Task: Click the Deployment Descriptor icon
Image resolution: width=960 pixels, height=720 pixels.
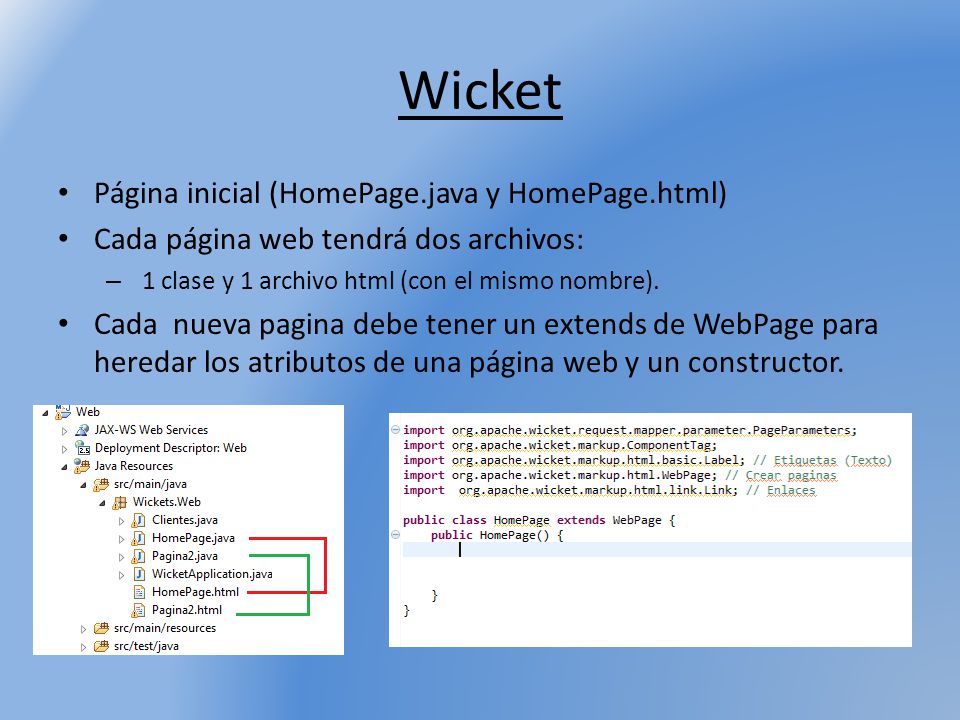Action: coord(82,448)
